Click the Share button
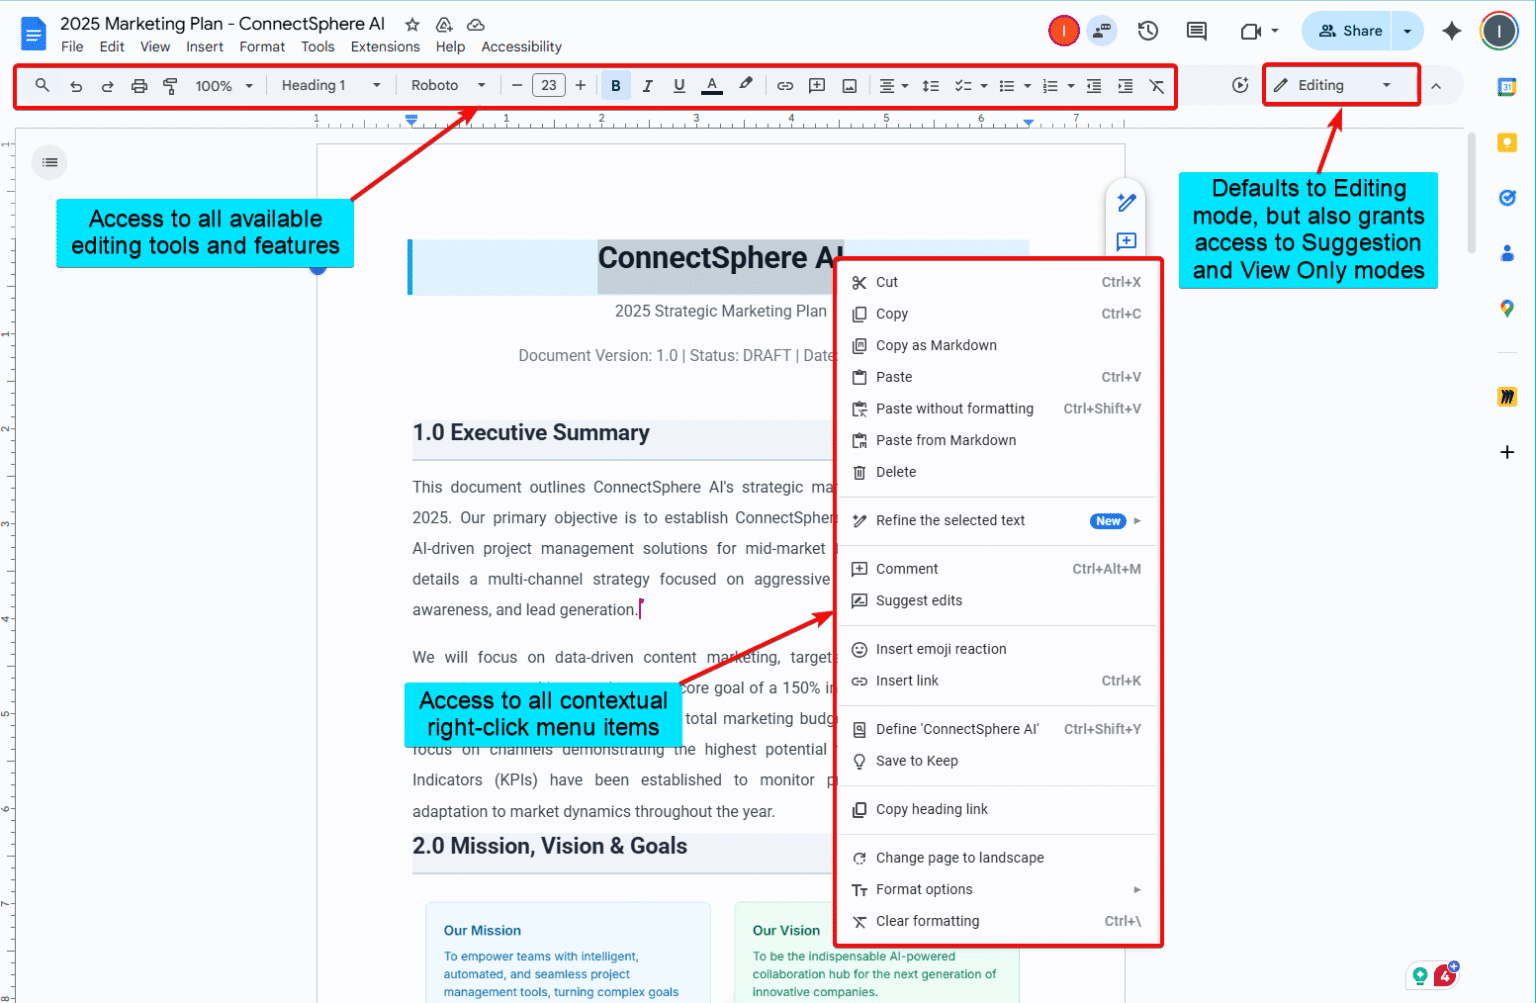The image size is (1536, 1003). [1347, 31]
